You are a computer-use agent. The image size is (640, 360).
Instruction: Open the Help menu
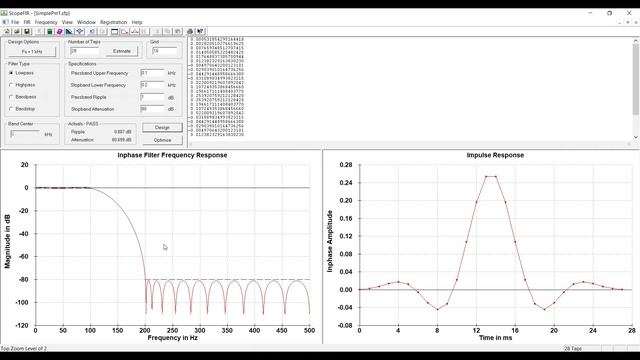click(137, 22)
